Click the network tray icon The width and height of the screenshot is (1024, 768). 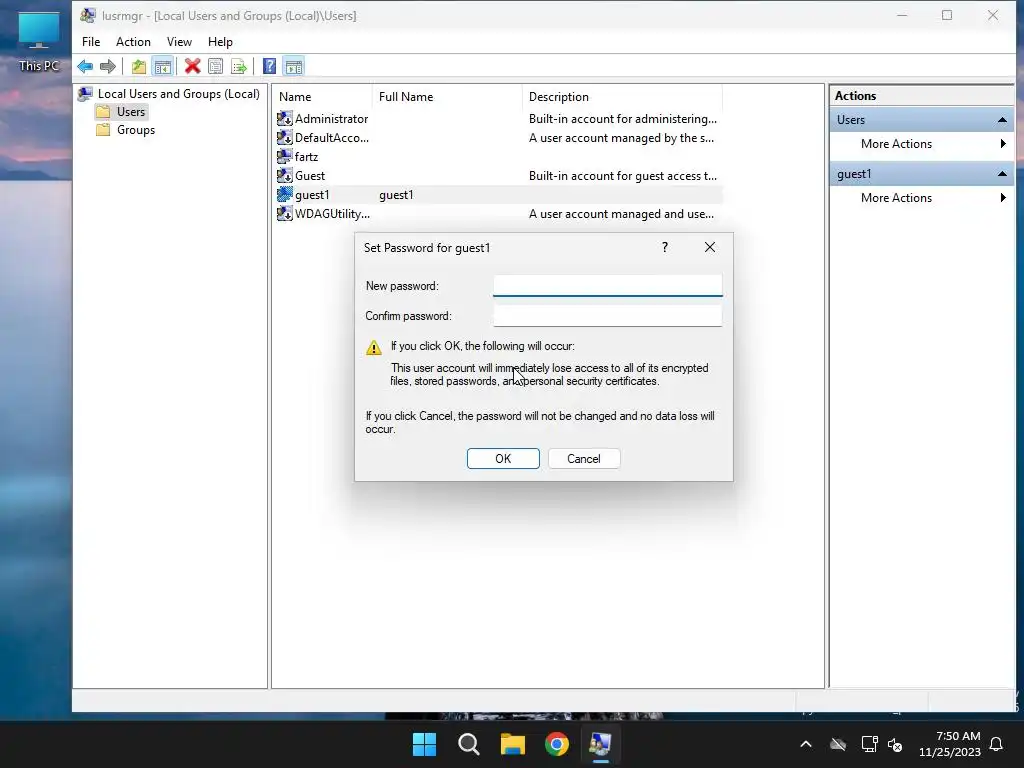[x=869, y=744]
